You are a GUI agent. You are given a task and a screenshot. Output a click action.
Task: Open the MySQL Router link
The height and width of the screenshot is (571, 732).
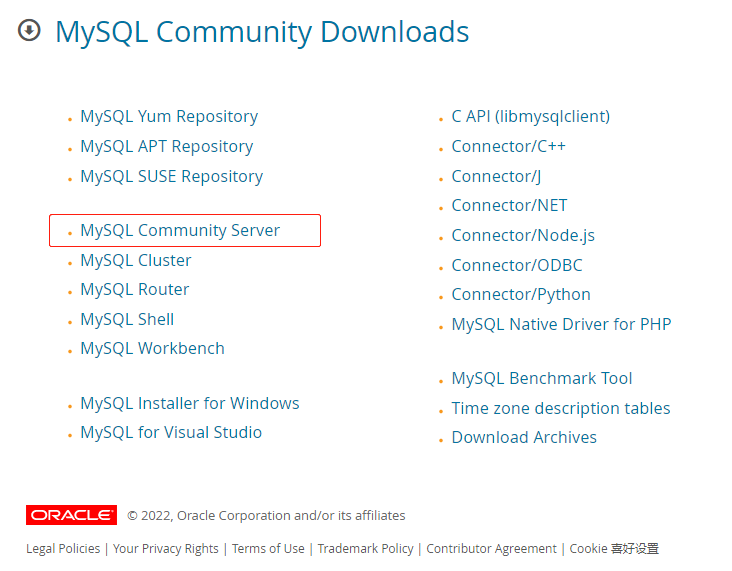pyautogui.click(x=134, y=289)
